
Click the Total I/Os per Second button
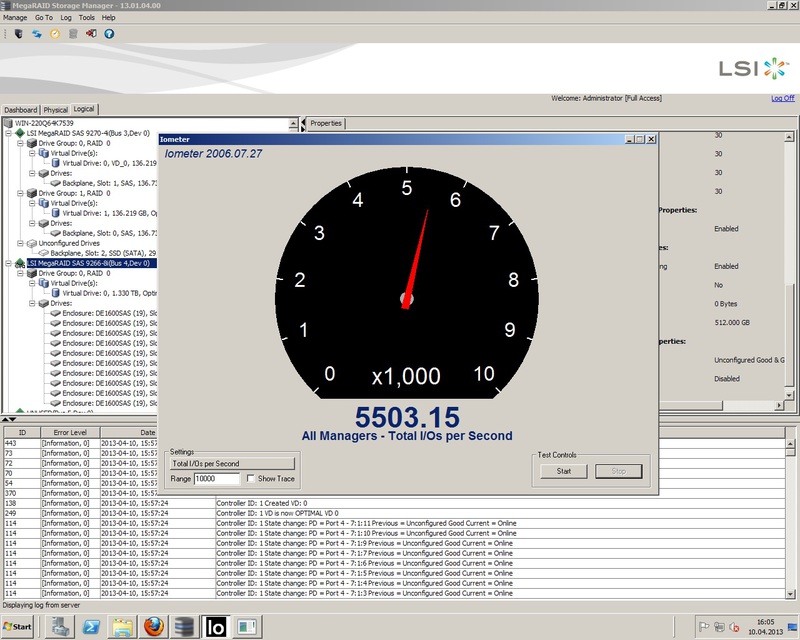tap(232, 464)
